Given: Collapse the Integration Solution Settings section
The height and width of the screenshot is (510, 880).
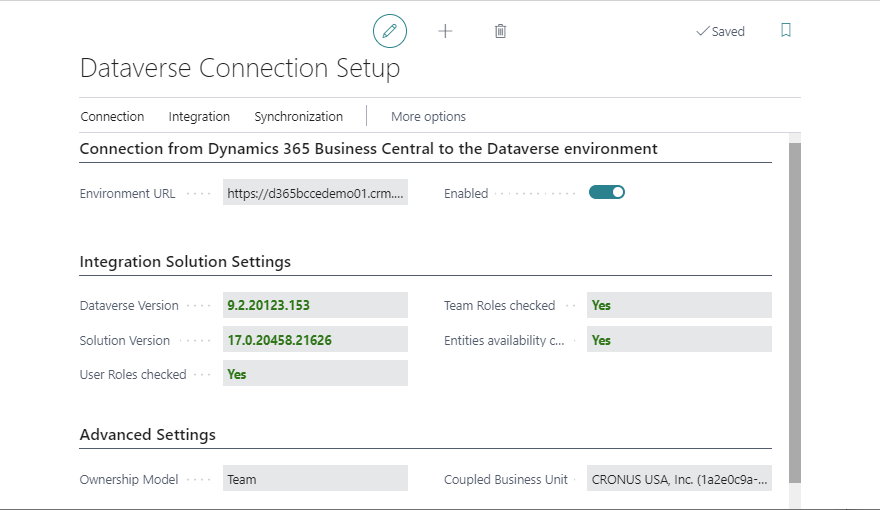Looking at the screenshot, I should pos(185,262).
